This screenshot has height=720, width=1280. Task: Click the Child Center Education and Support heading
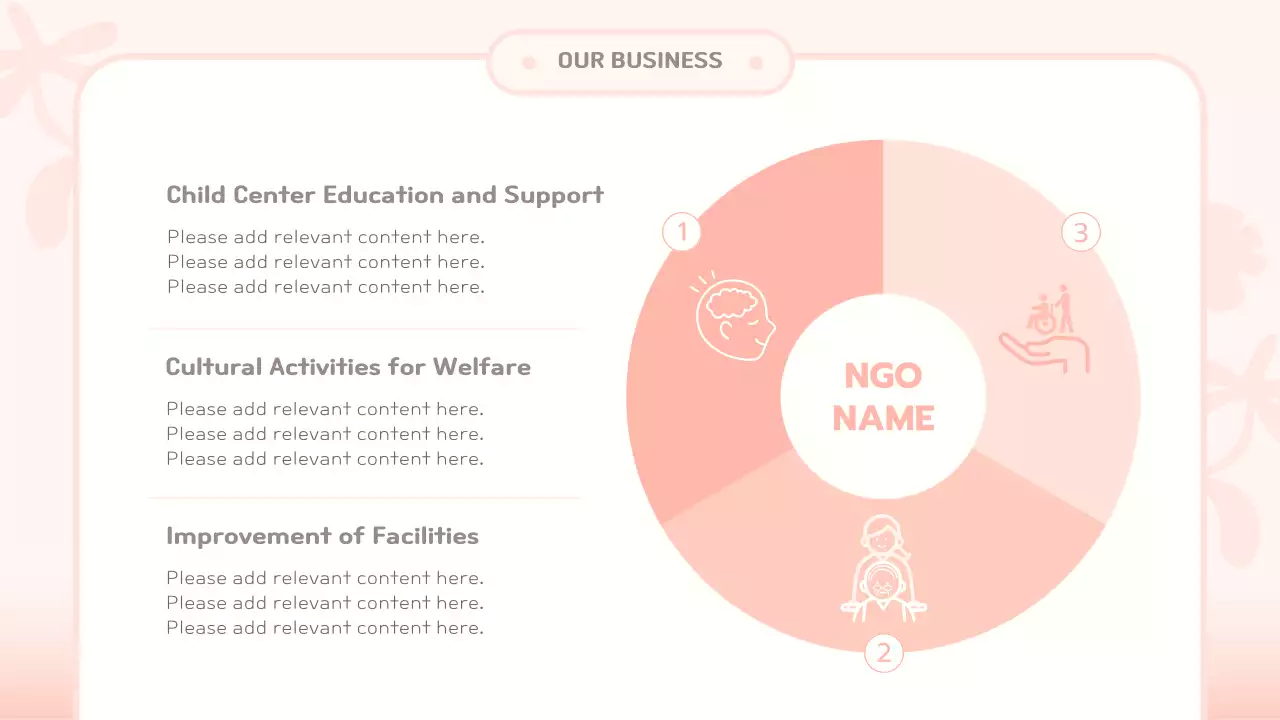click(385, 195)
